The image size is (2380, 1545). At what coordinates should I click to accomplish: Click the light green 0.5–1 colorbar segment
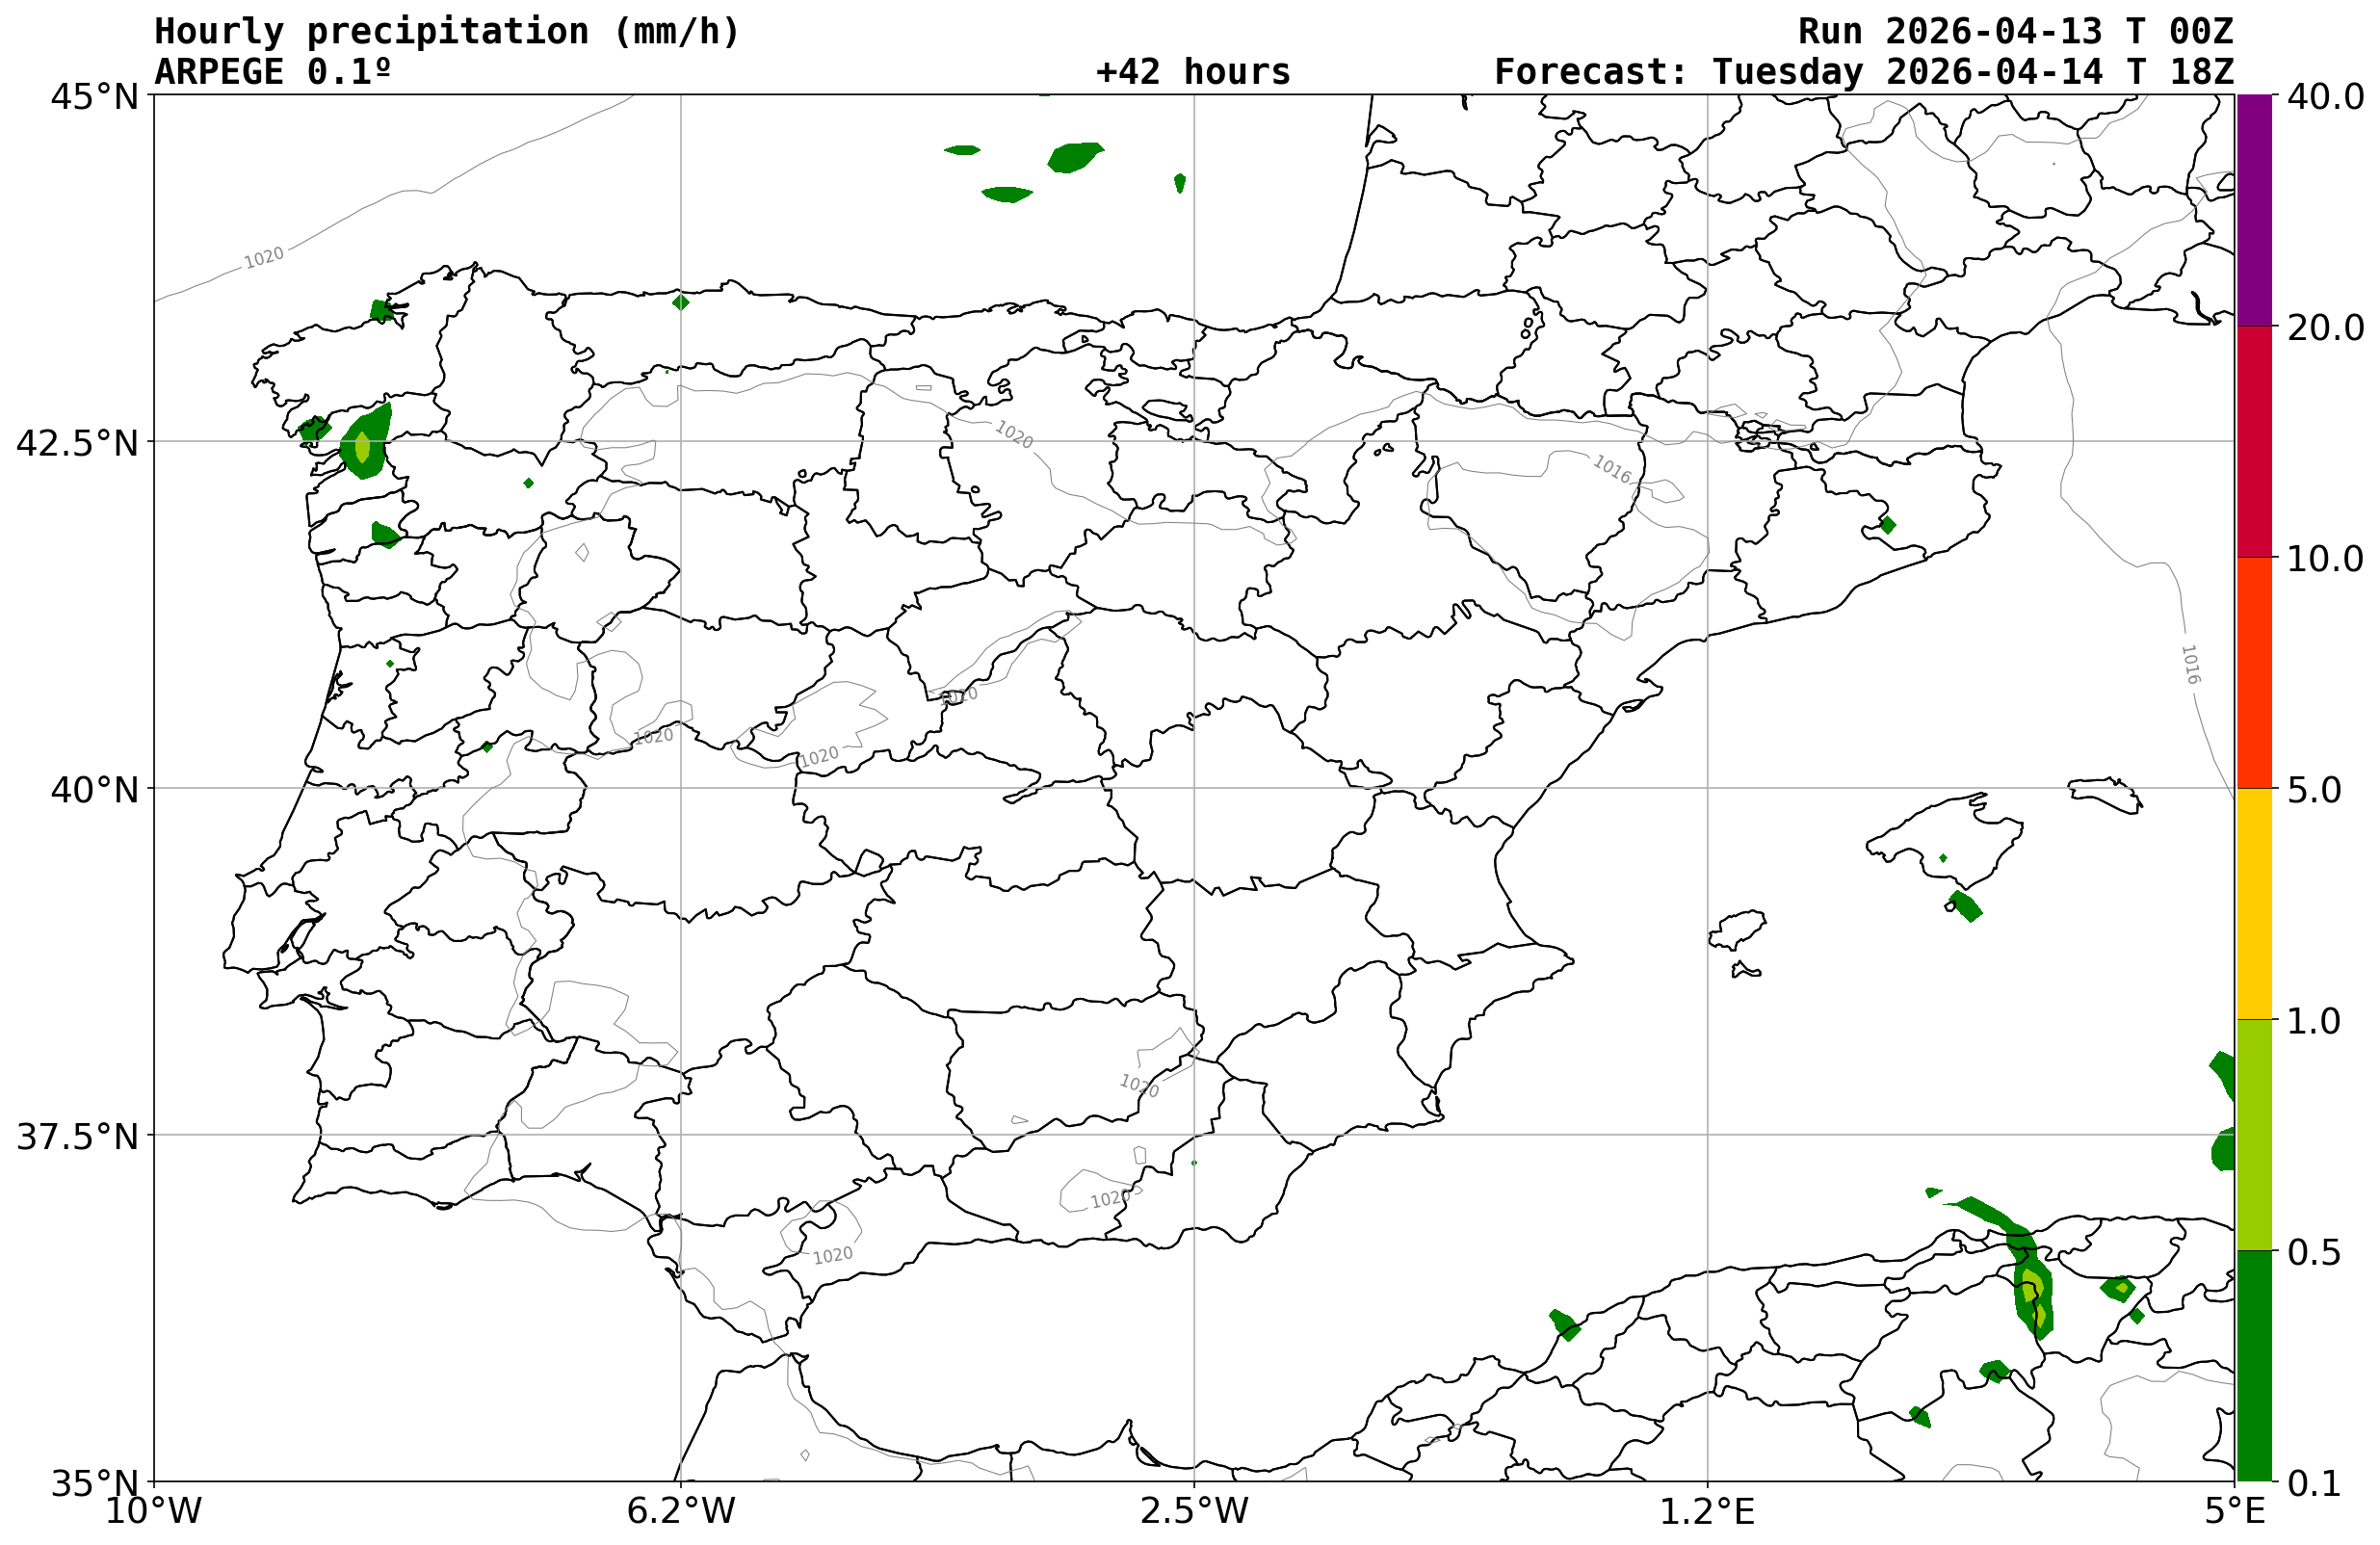click(2254, 1134)
